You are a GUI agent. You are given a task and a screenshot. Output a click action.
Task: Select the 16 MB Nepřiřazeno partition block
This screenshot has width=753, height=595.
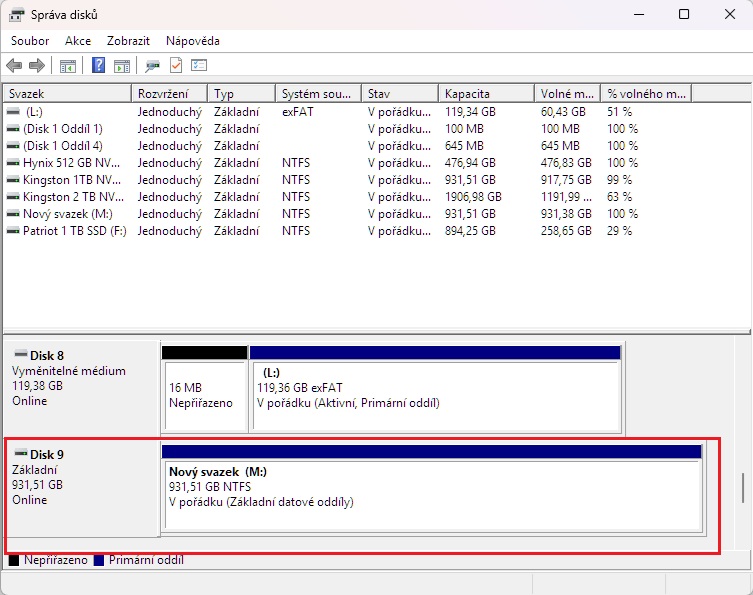click(x=205, y=389)
